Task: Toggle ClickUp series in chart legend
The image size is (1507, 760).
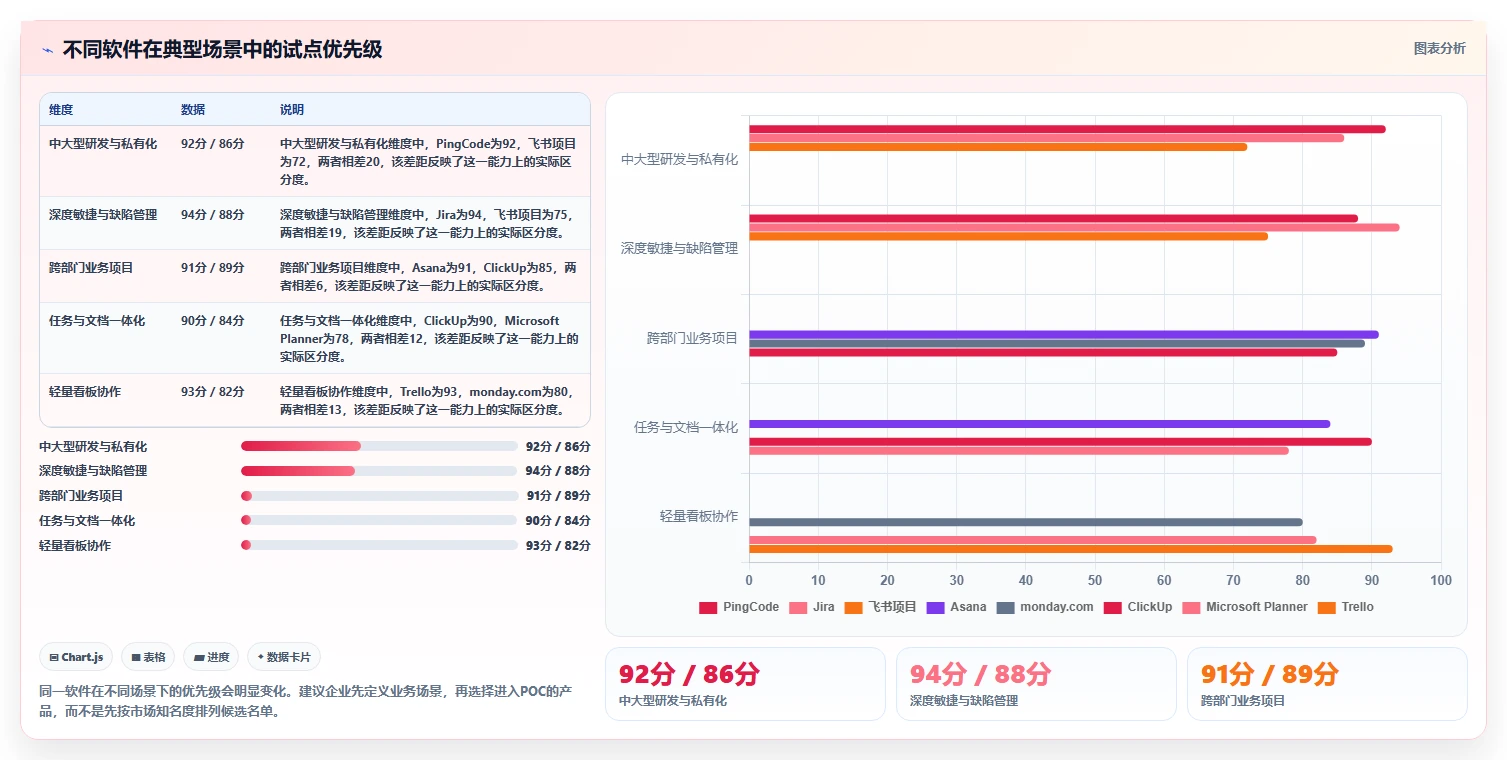Action: click(1138, 607)
